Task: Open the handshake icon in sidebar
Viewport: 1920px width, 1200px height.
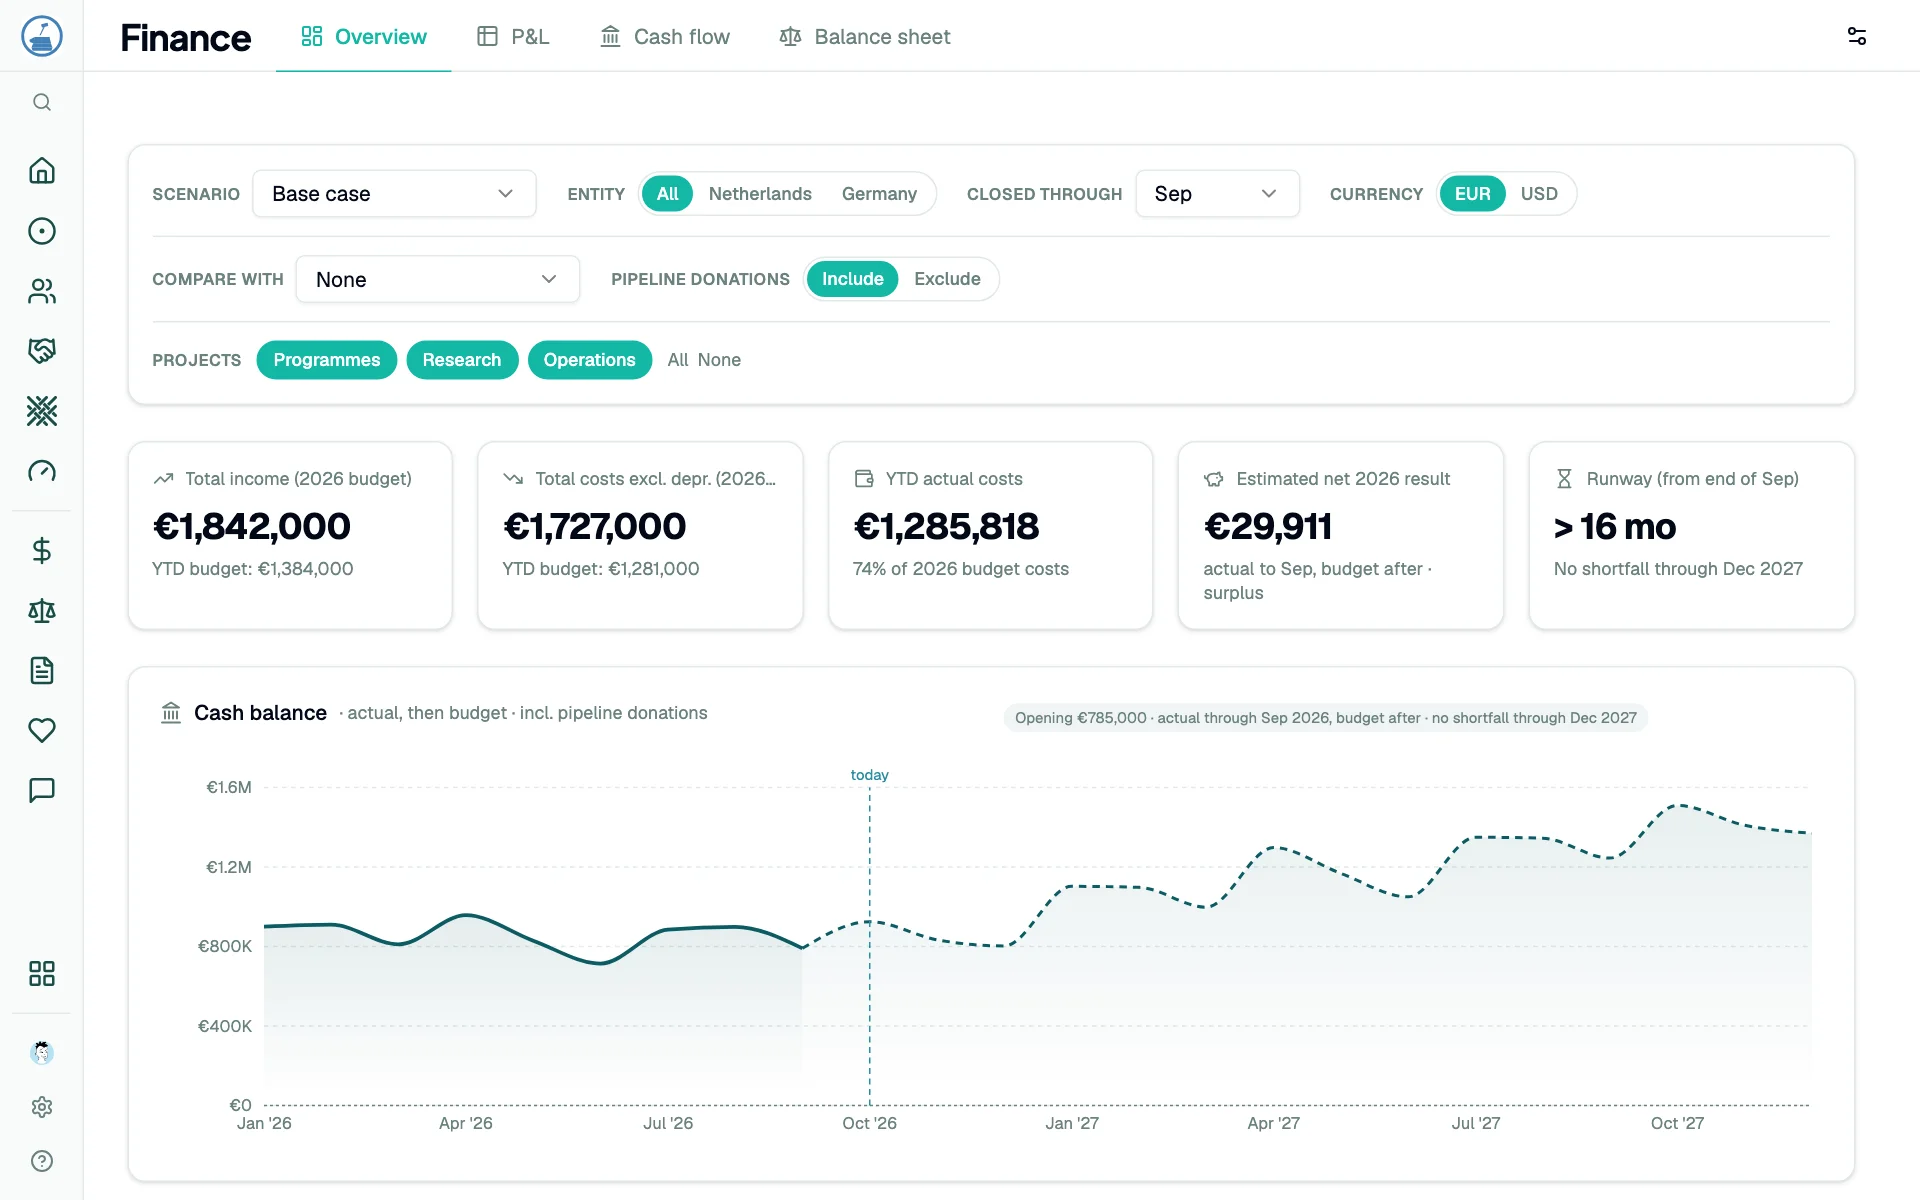Action: coord(42,351)
